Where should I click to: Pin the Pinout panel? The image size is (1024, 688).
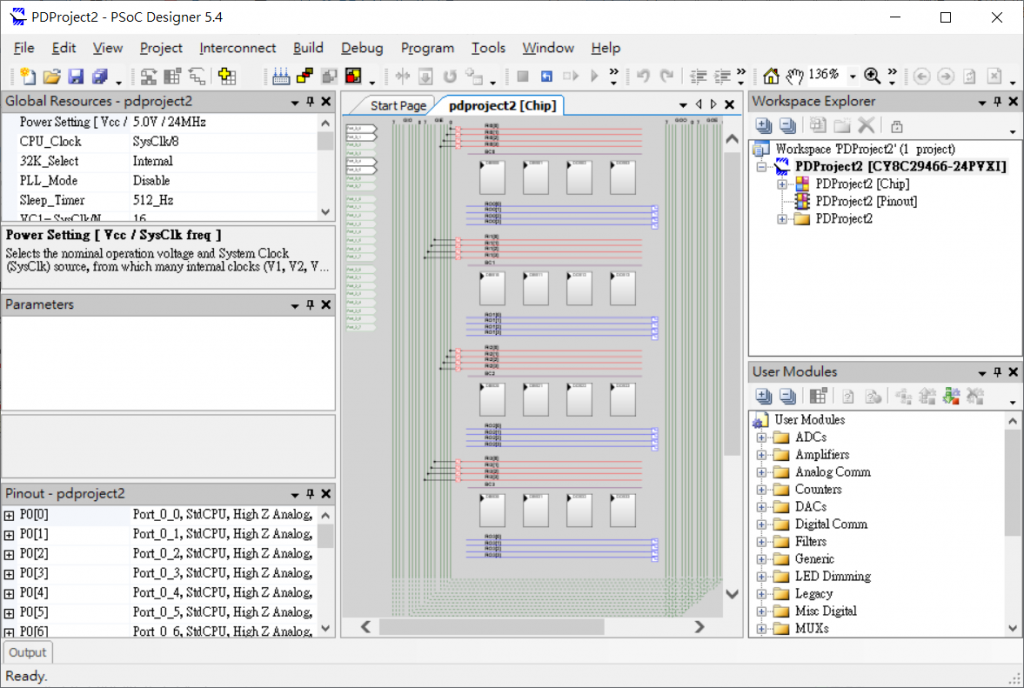tap(310, 494)
